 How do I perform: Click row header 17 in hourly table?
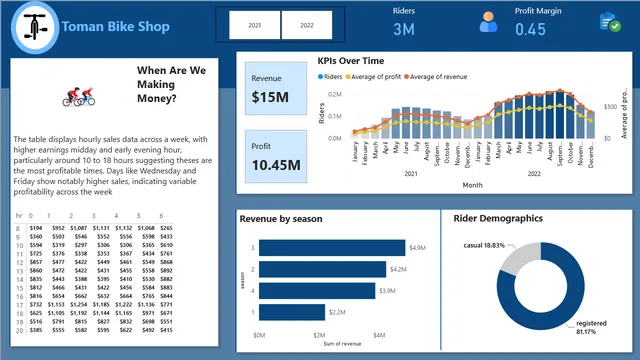coord(19,305)
